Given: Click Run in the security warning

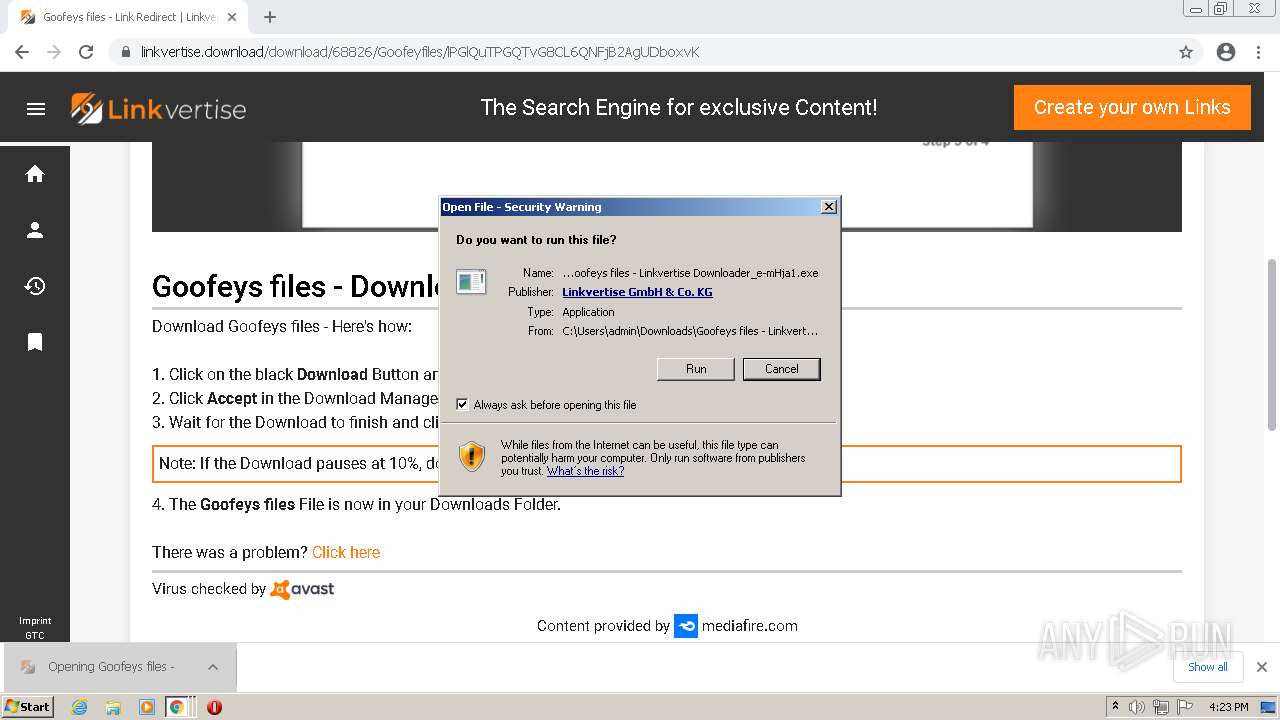Looking at the screenshot, I should [696, 369].
